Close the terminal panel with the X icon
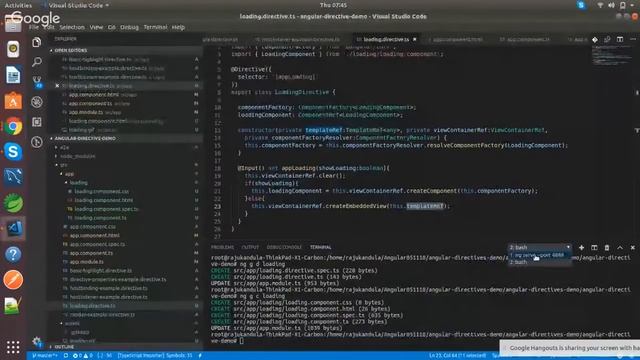The image size is (640, 360). pos(632,247)
